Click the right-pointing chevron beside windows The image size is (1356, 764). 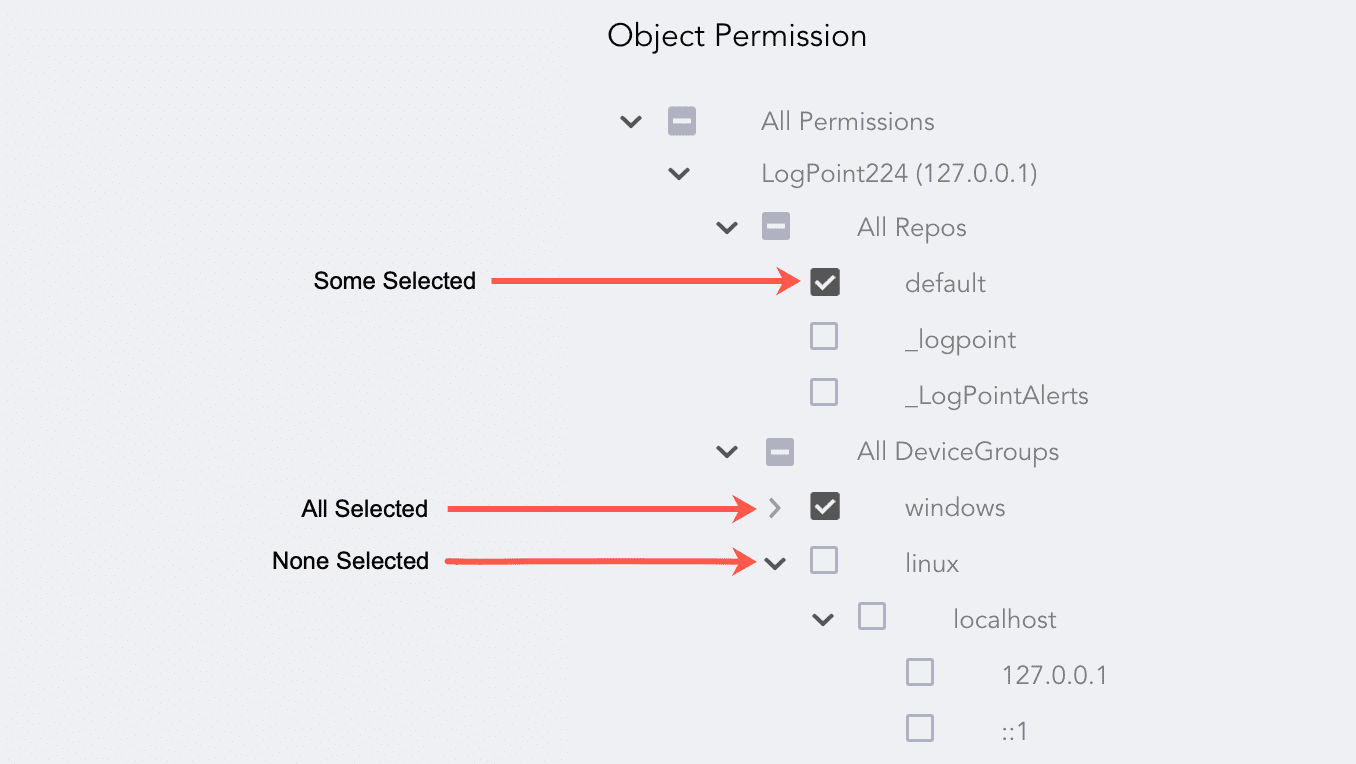[x=775, y=508]
